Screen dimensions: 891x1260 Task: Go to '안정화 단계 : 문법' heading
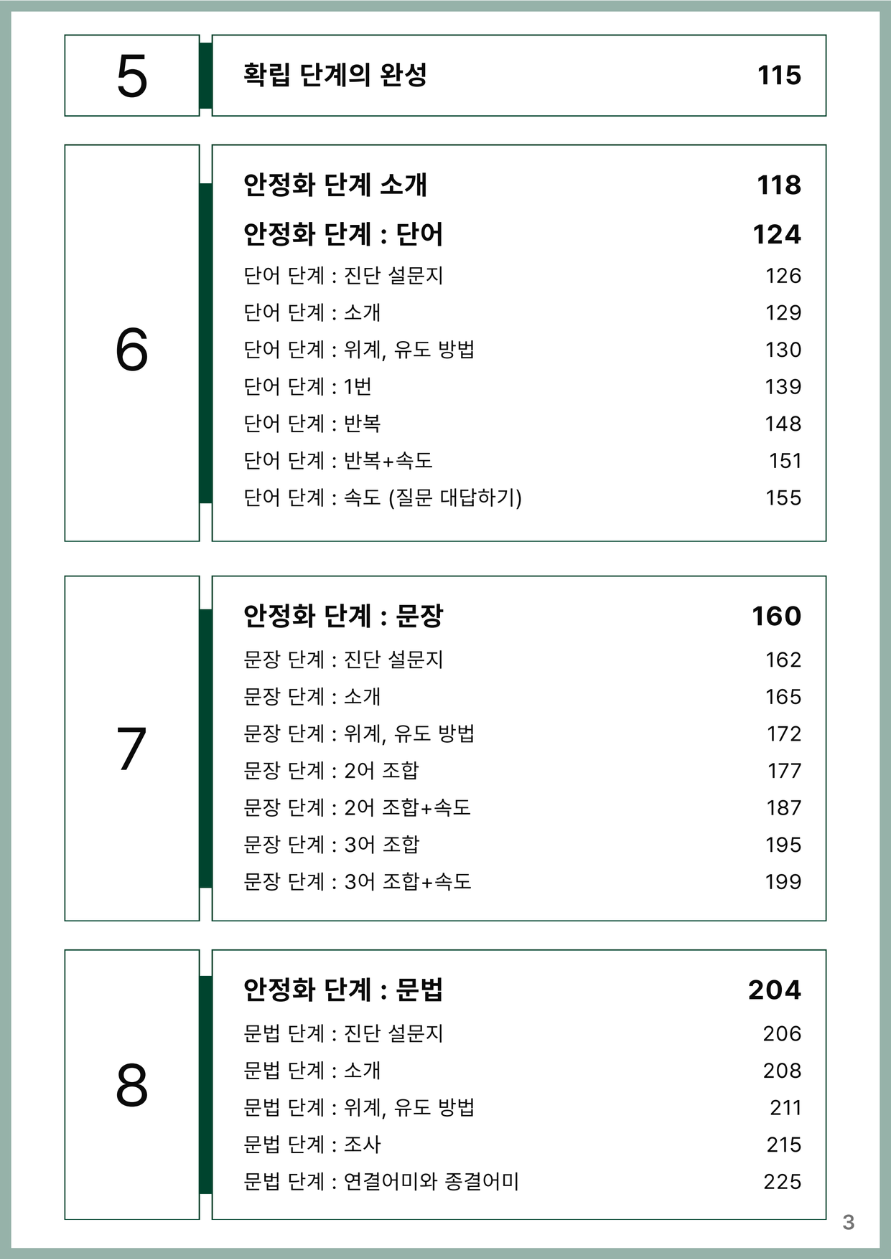click(x=343, y=990)
